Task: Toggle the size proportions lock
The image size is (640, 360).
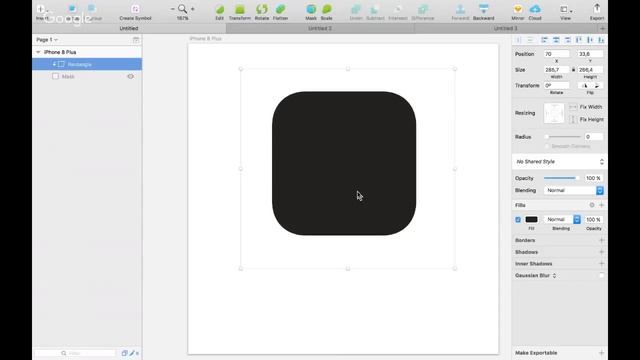Action: 573,70
